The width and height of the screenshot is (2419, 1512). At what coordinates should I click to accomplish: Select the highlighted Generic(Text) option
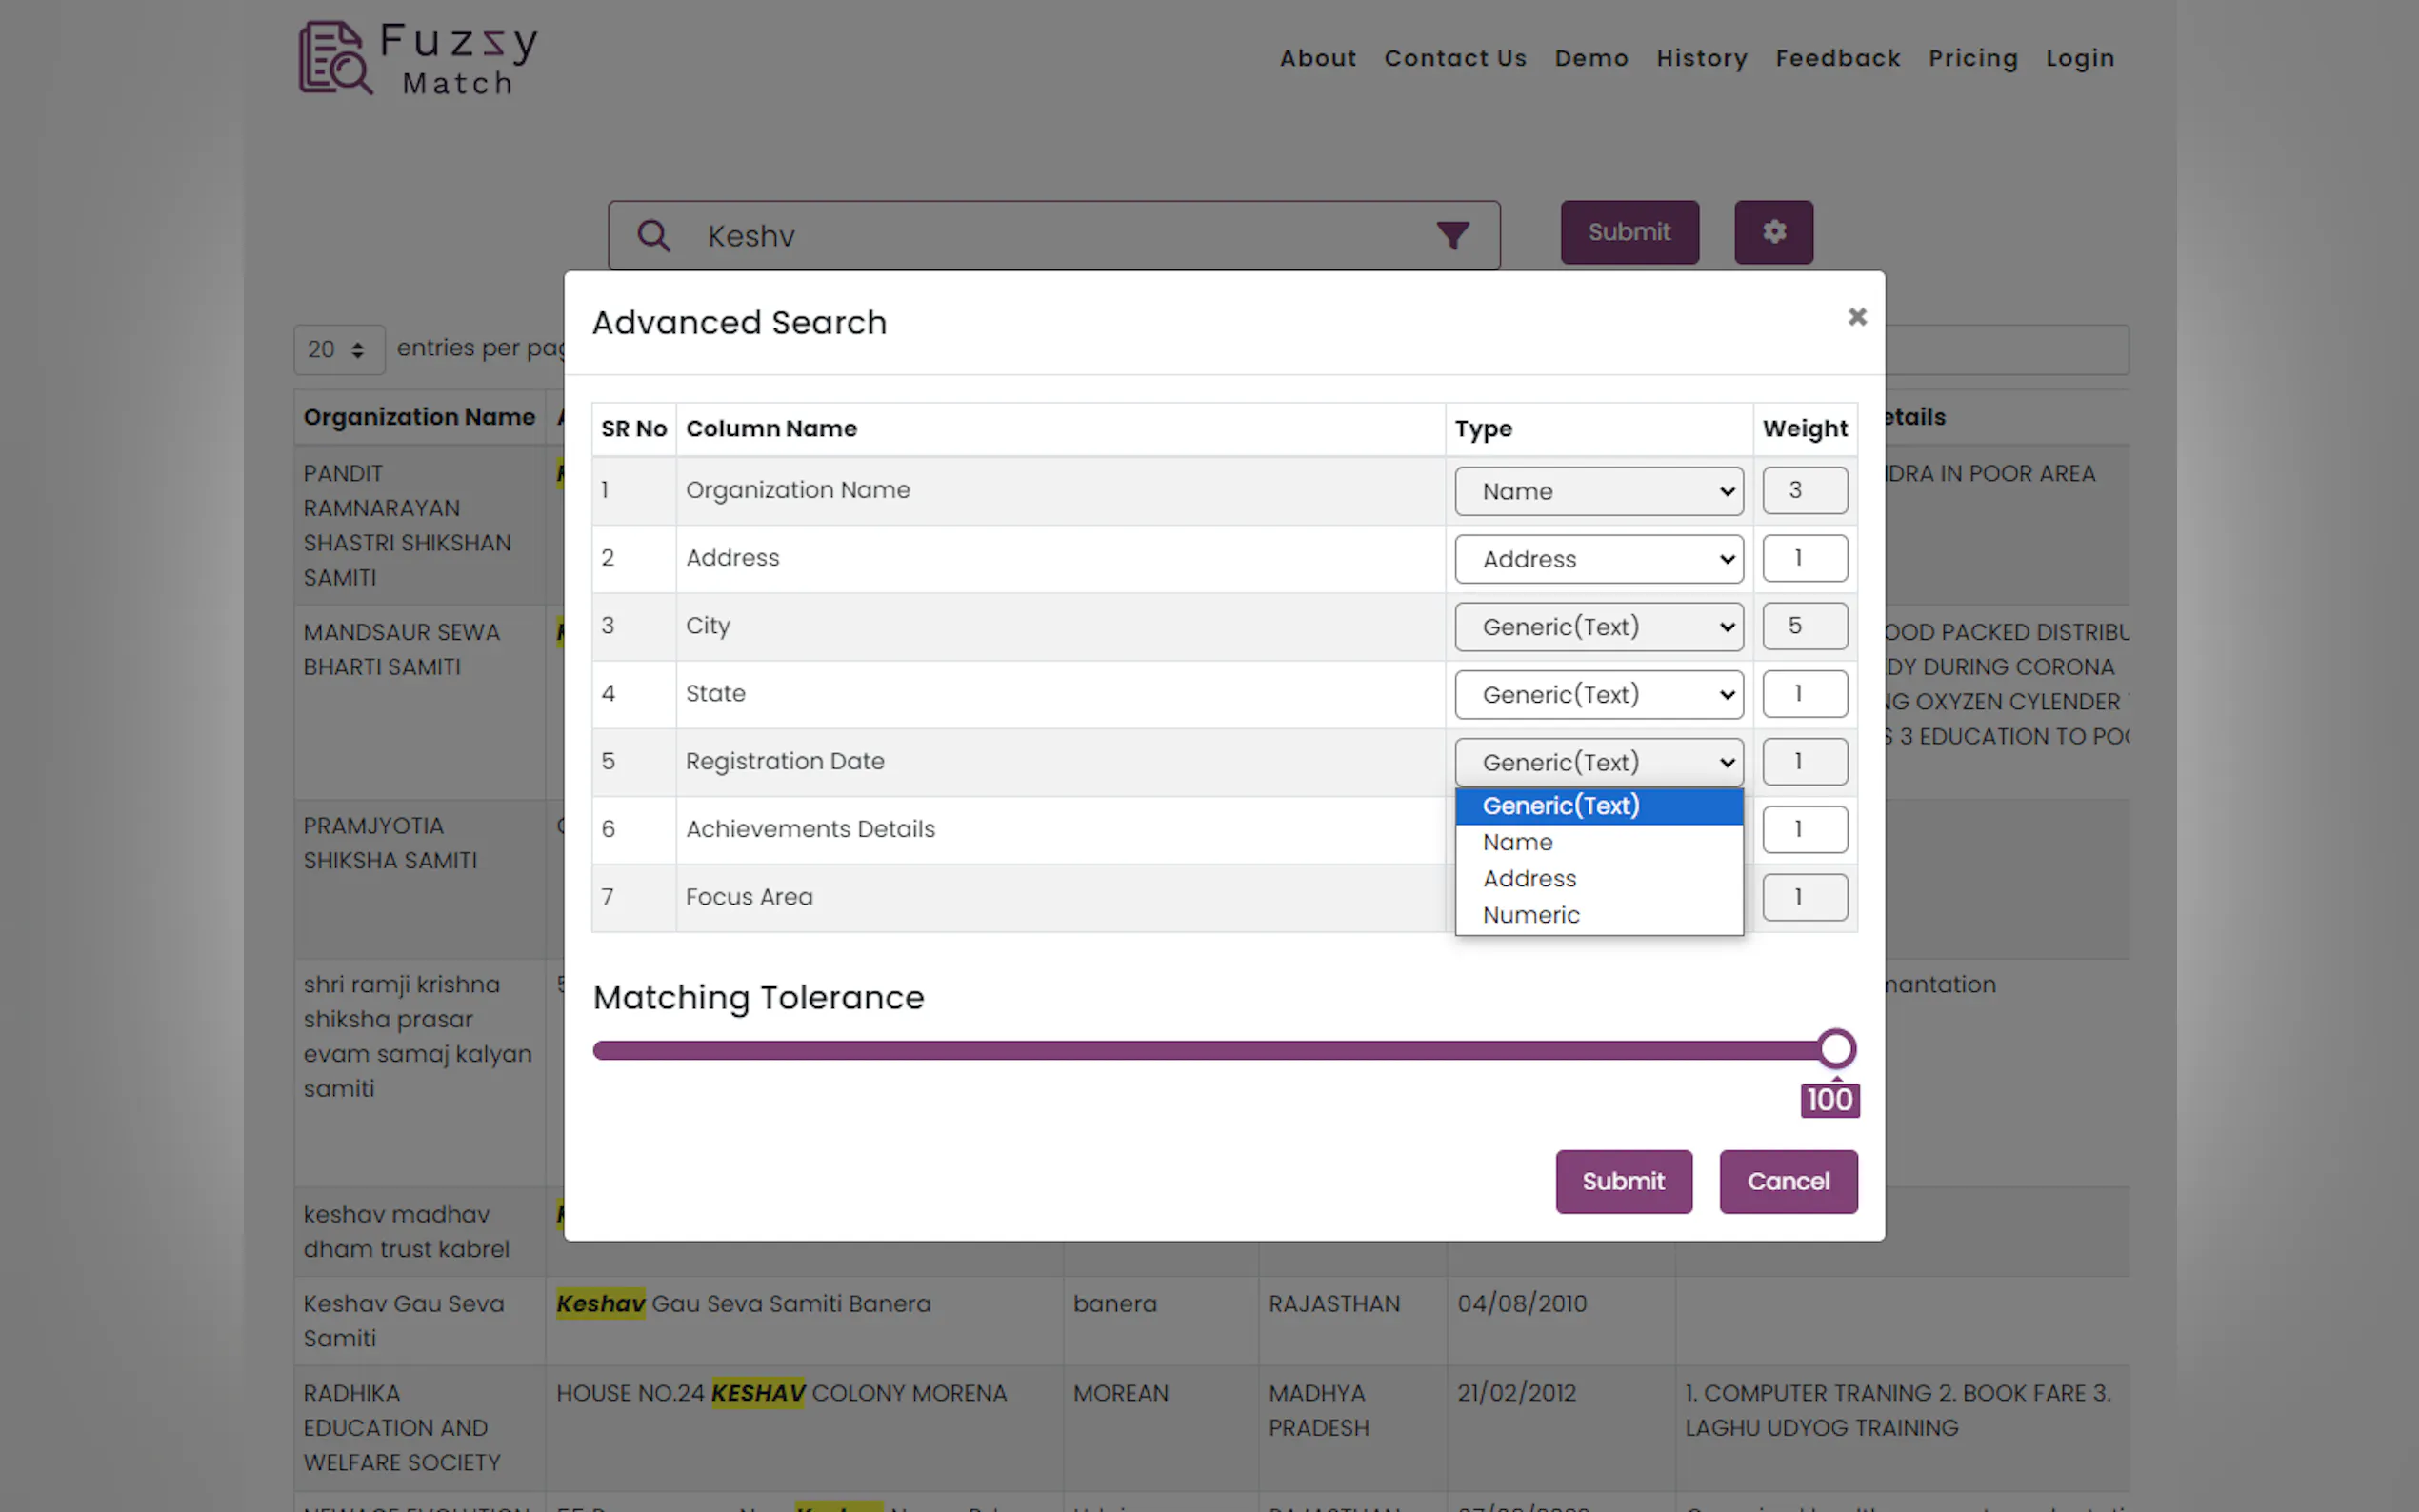1560,806
